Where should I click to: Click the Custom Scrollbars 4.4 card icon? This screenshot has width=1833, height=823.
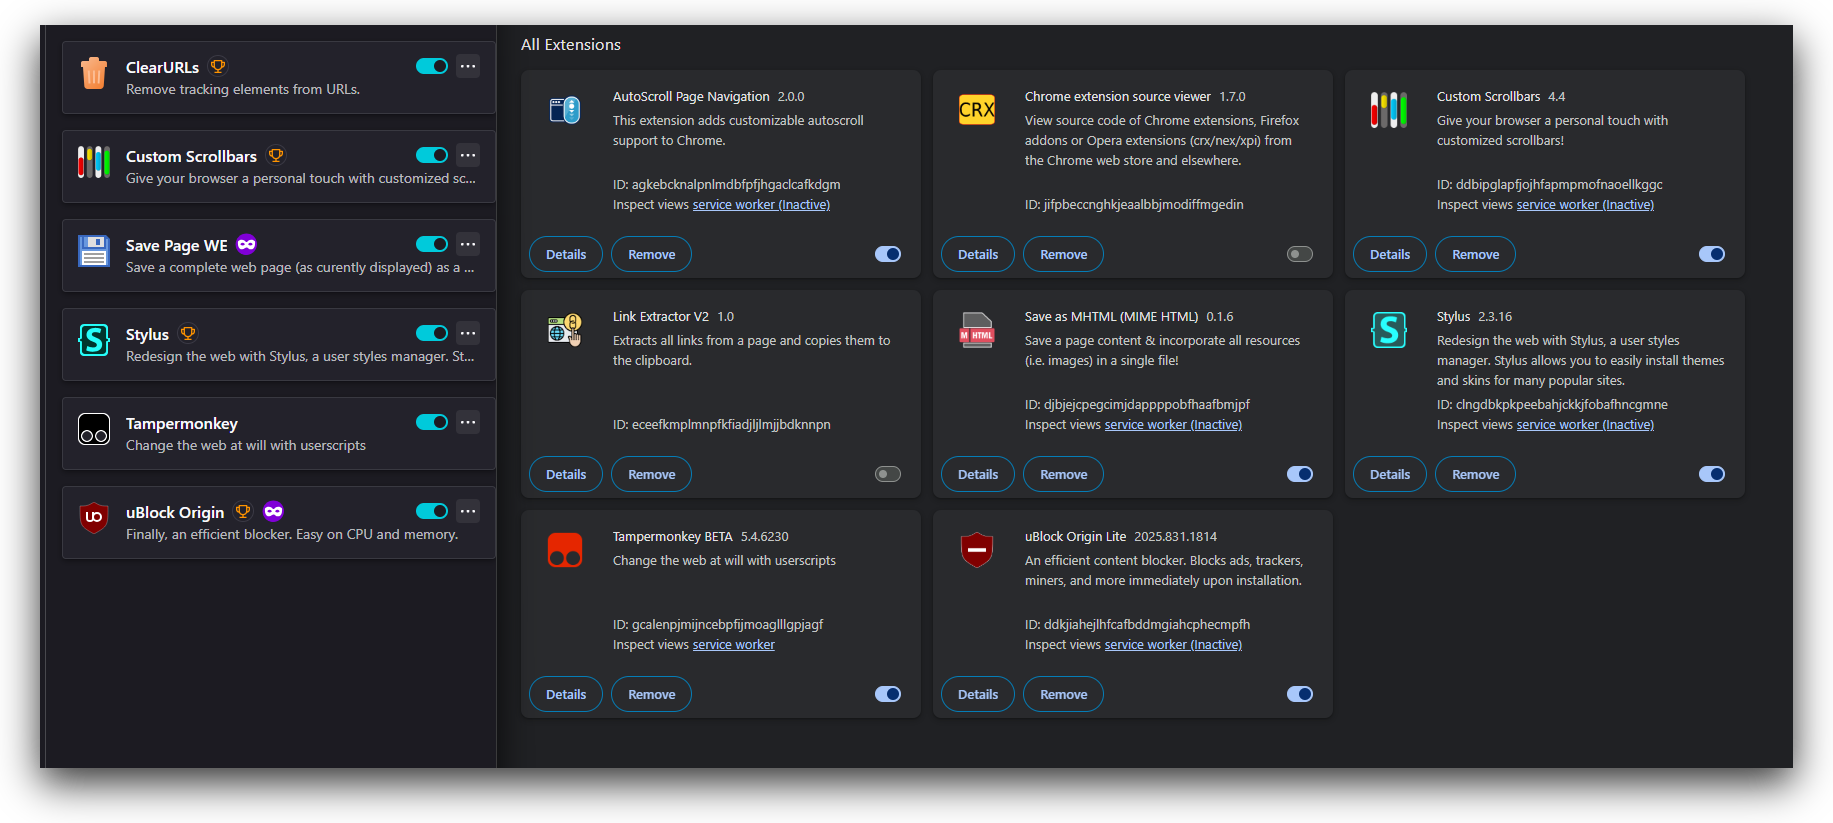1389,109
